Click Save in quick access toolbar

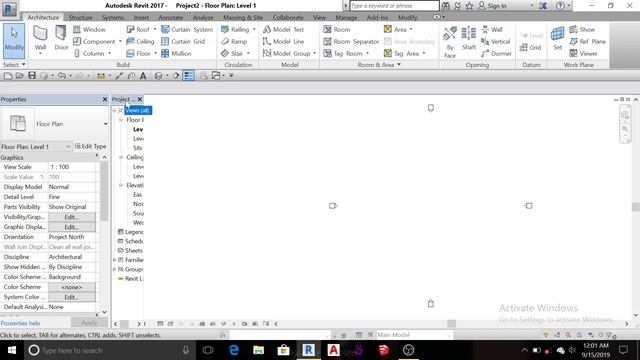tap(32, 76)
